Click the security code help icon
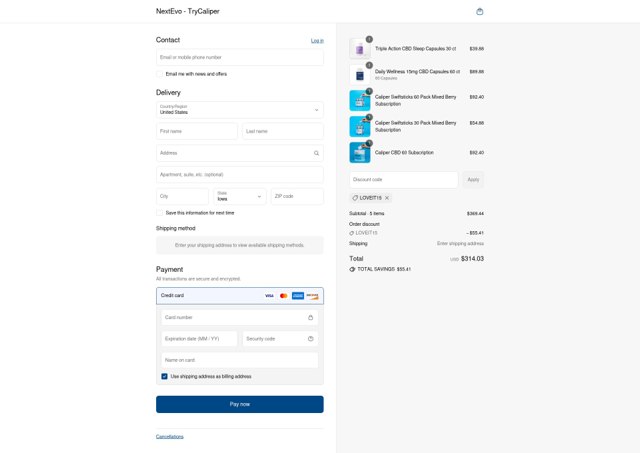Screen dimensions: 640x453 [x=311, y=339]
